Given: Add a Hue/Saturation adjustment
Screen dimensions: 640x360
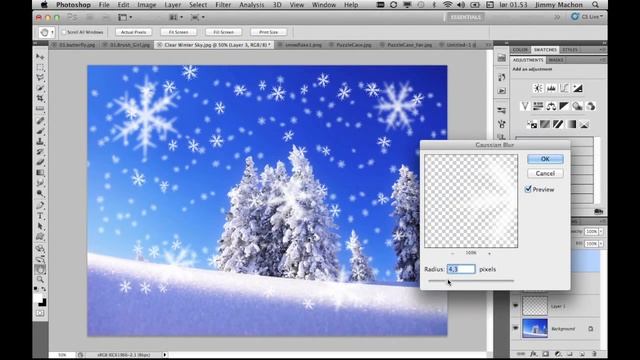Looking at the screenshot, I should point(538,106).
